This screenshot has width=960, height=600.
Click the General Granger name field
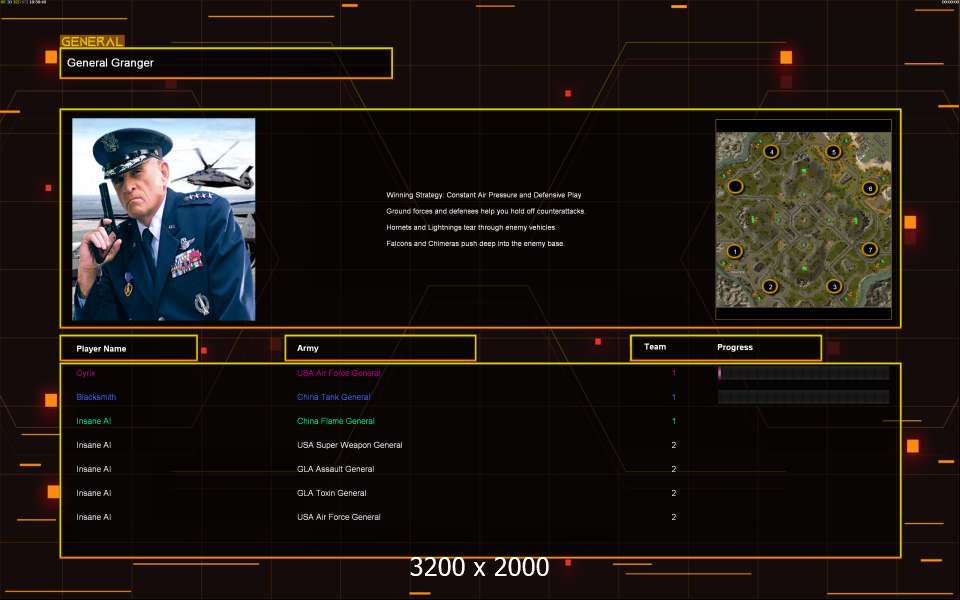click(226, 63)
